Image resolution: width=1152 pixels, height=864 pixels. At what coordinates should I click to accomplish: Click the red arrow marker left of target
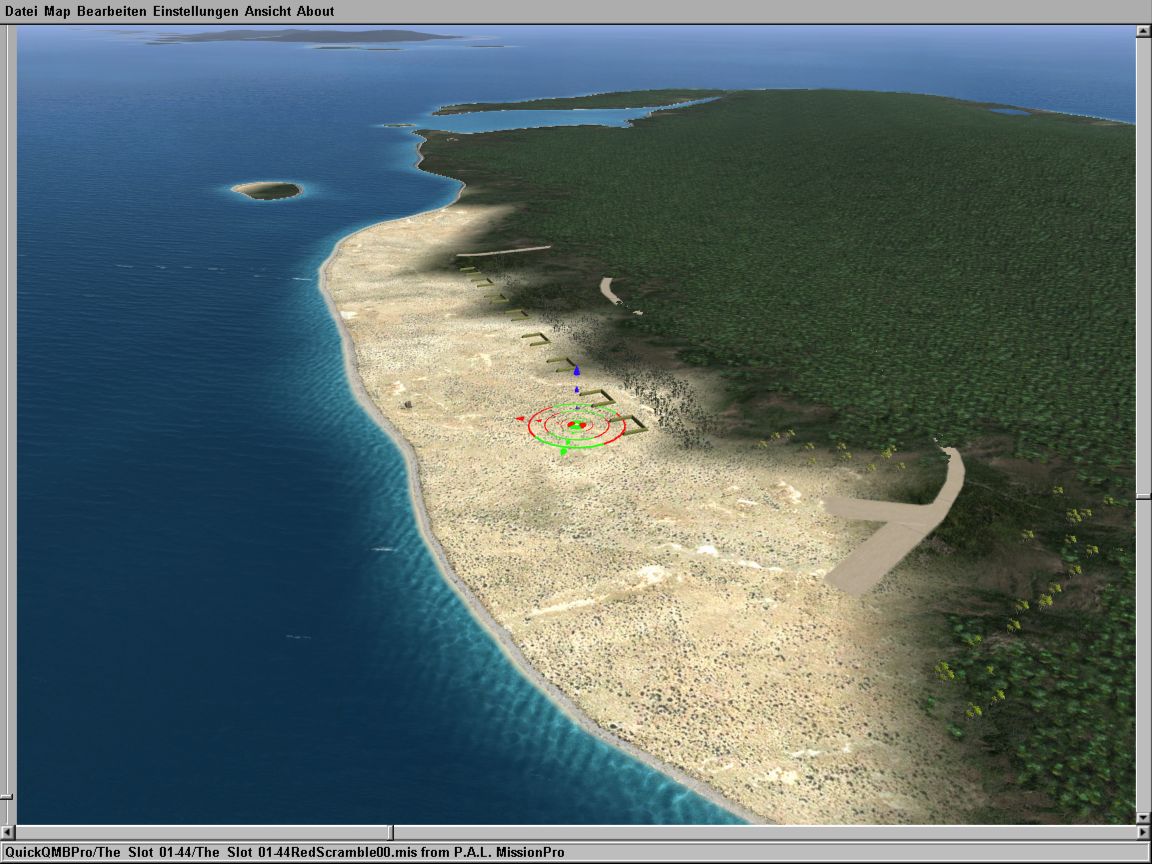tap(520, 419)
